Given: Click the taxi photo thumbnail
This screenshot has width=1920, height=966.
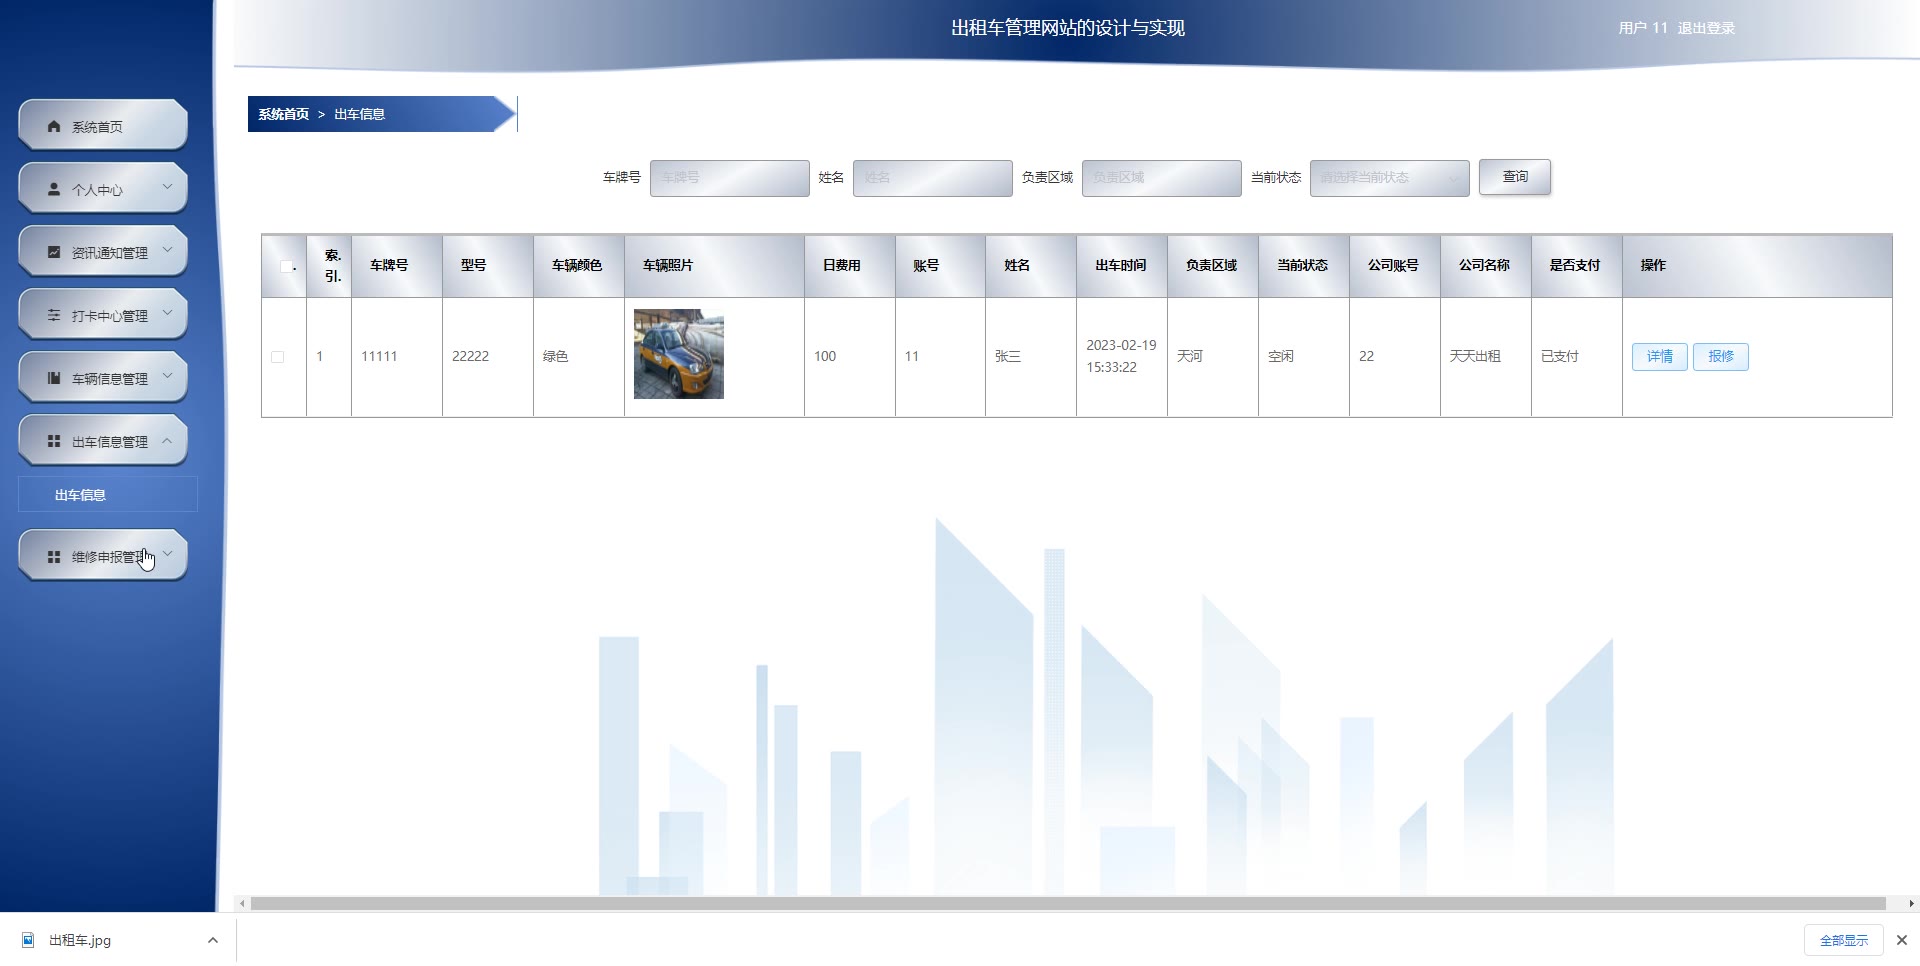Looking at the screenshot, I should point(679,354).
